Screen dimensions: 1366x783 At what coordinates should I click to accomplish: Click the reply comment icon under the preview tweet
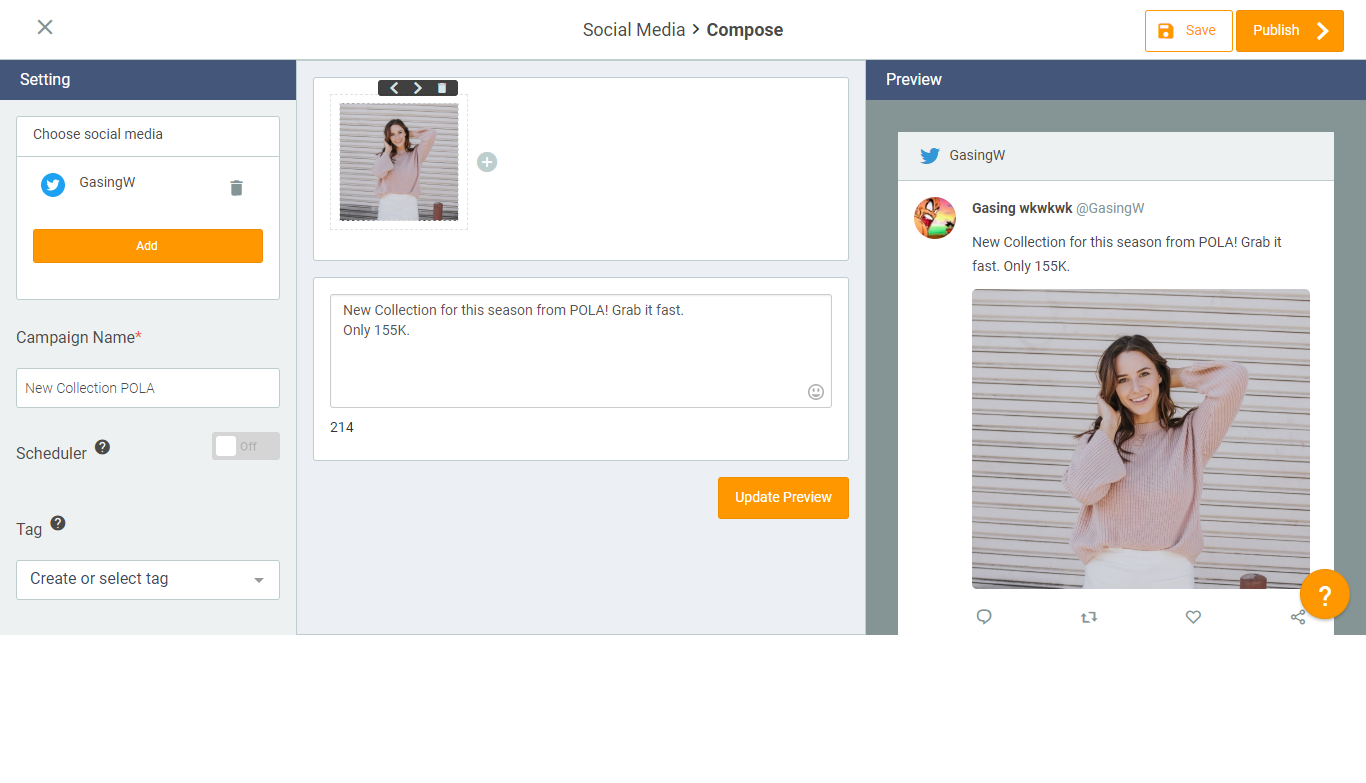pyautogui.click(x=984, y=617)
